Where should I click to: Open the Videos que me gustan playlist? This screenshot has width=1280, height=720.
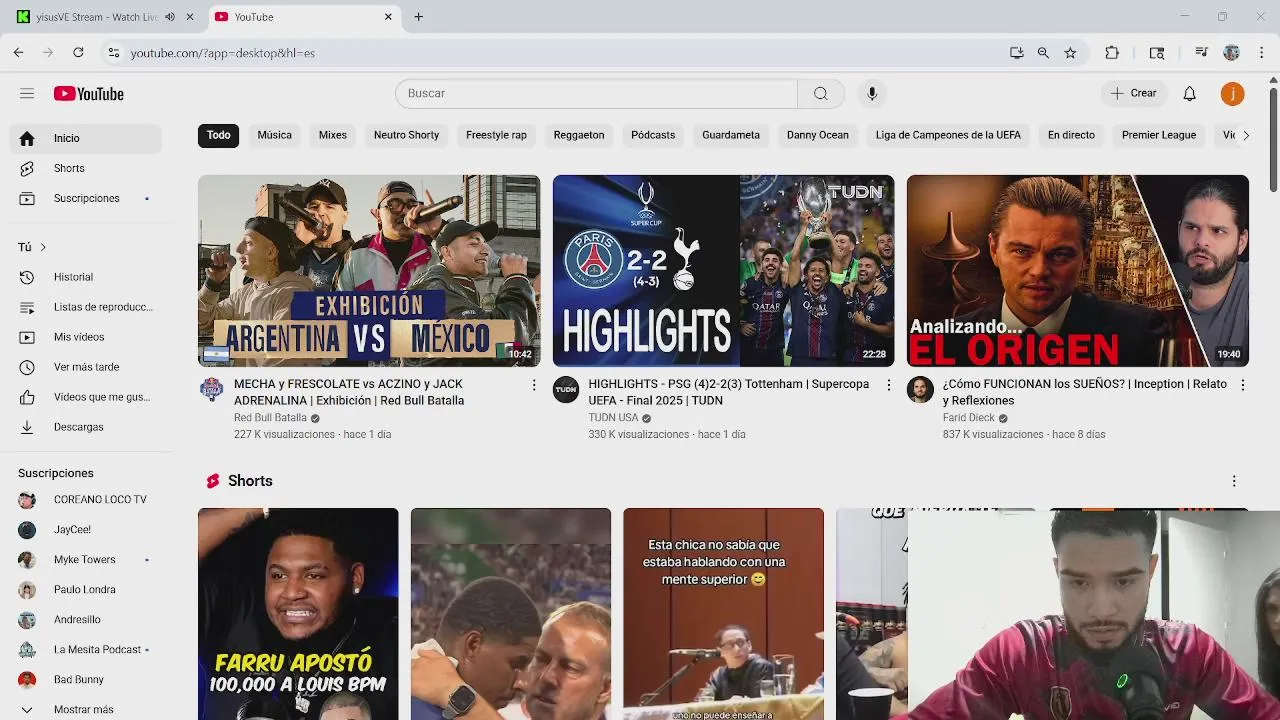(85, 397)
